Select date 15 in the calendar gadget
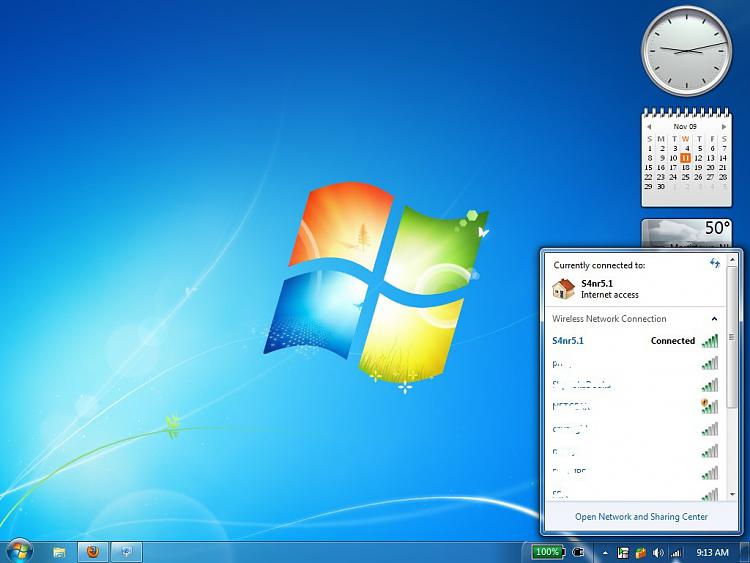Screen dimensions: 750x563 tap(649, 167)
